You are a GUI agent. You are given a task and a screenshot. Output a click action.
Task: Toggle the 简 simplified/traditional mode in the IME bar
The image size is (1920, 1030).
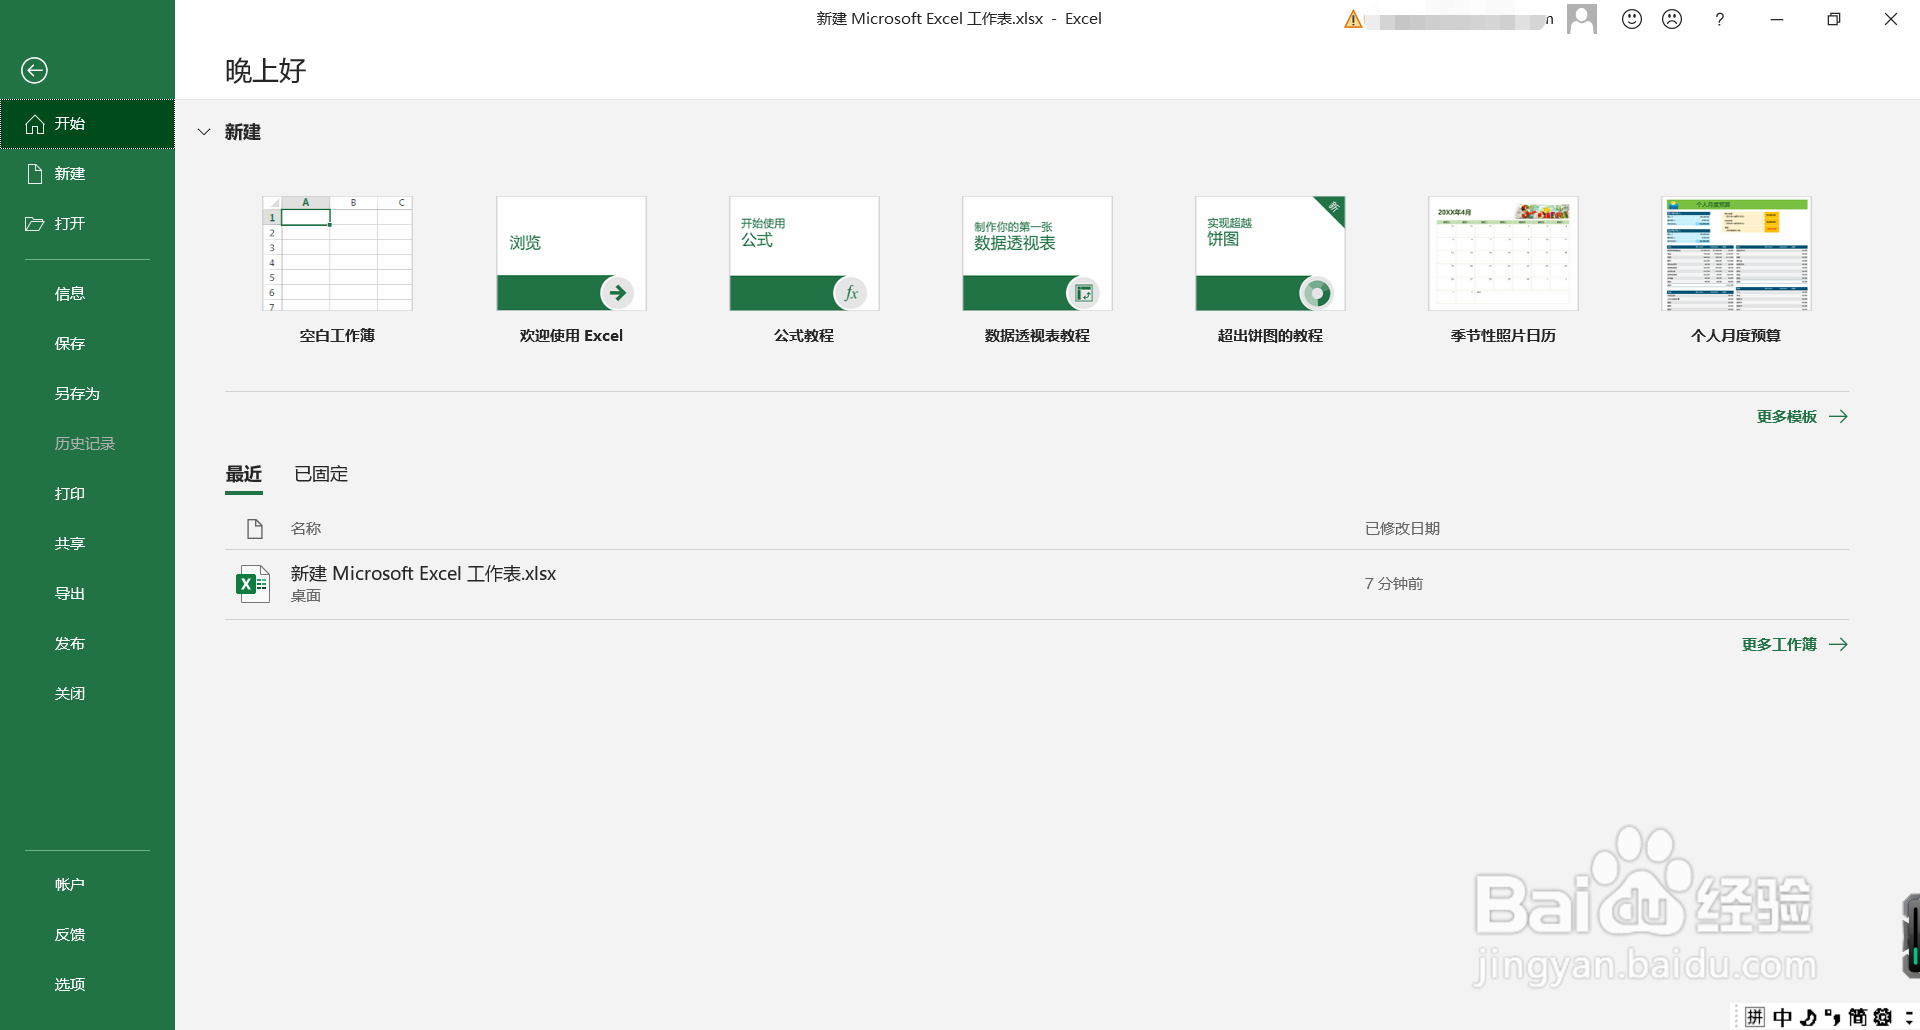(x=1857, y=1017)
